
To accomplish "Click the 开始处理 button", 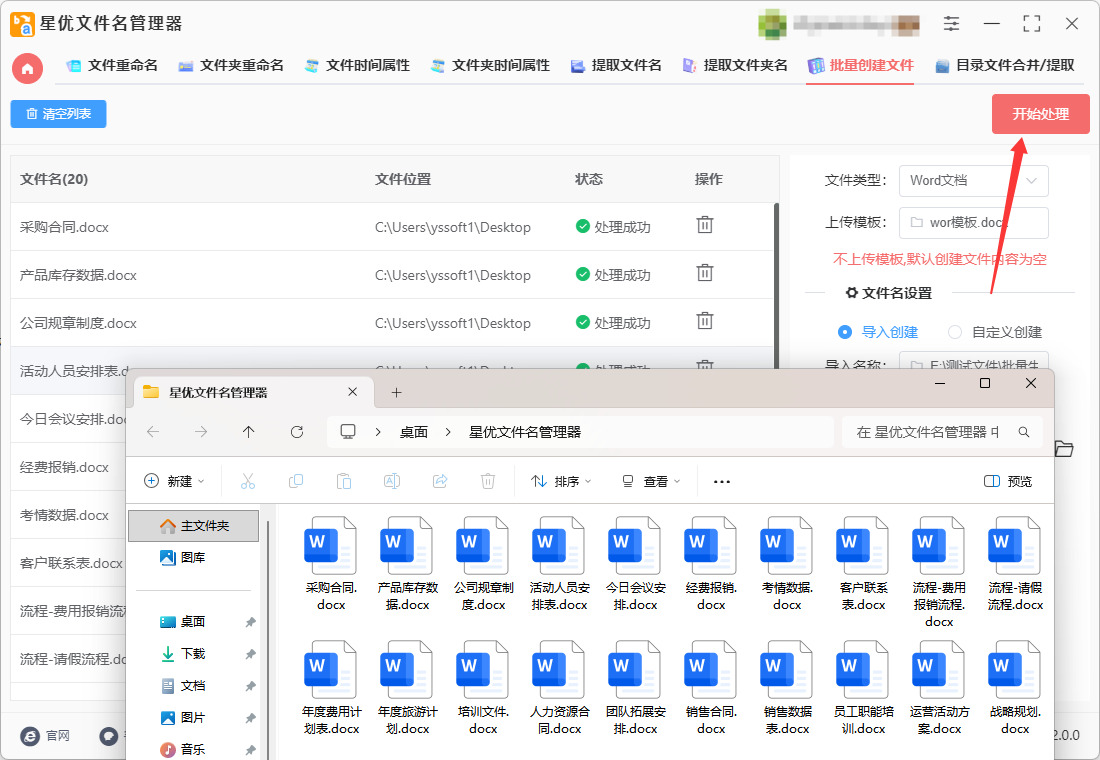I will pyautogui.click(x=1040, y=114).
